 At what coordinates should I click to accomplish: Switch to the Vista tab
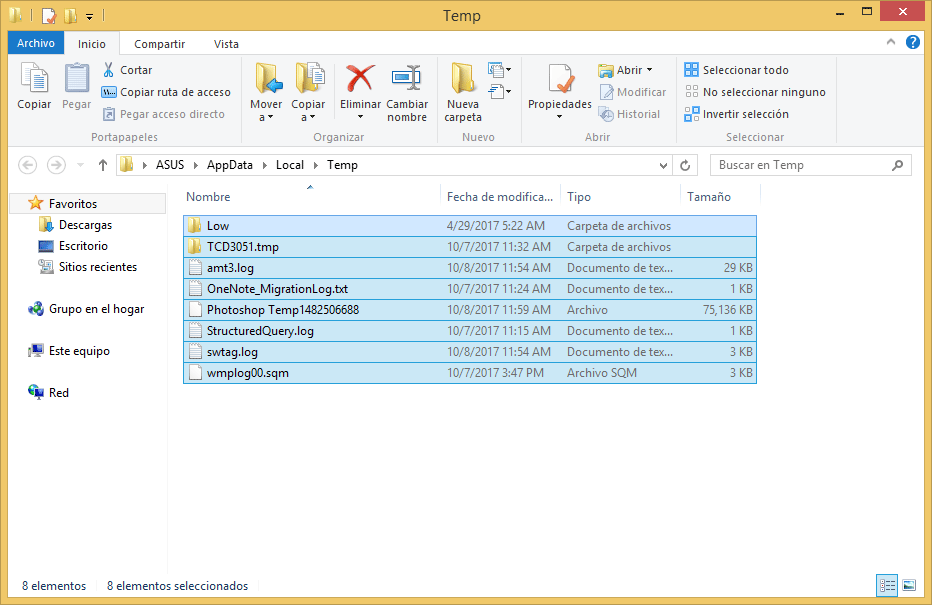pyautogui.click(x=226, y=44)
